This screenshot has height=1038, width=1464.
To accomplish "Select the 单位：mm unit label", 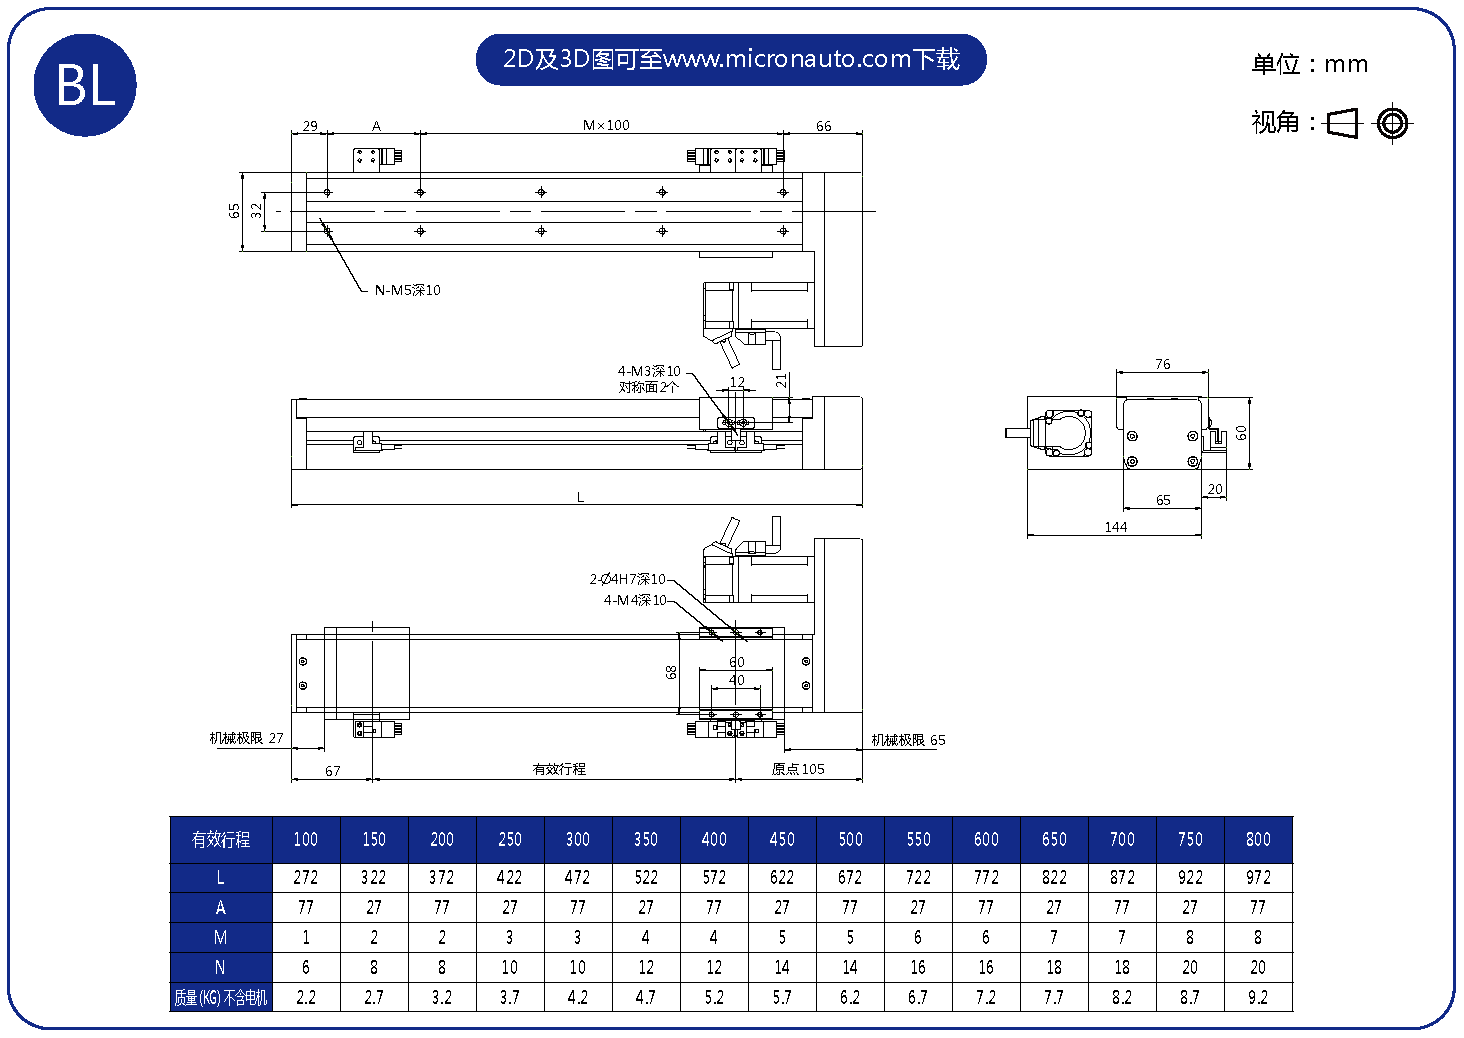I will (1308, 65).
